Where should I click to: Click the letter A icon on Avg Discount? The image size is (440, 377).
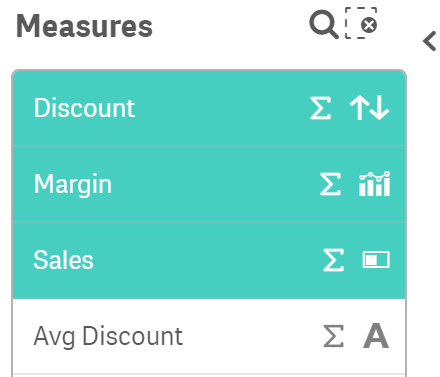(376, 336)
